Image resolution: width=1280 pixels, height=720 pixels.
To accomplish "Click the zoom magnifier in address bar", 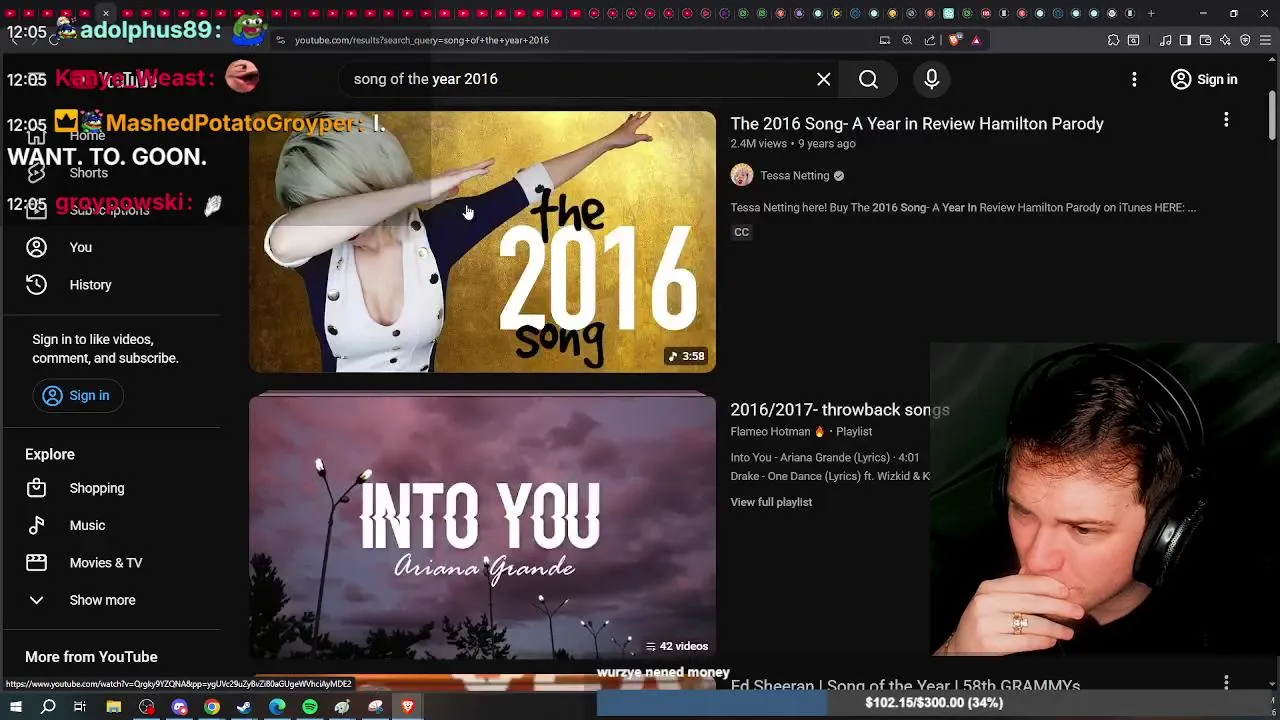I will pos(907,40).
